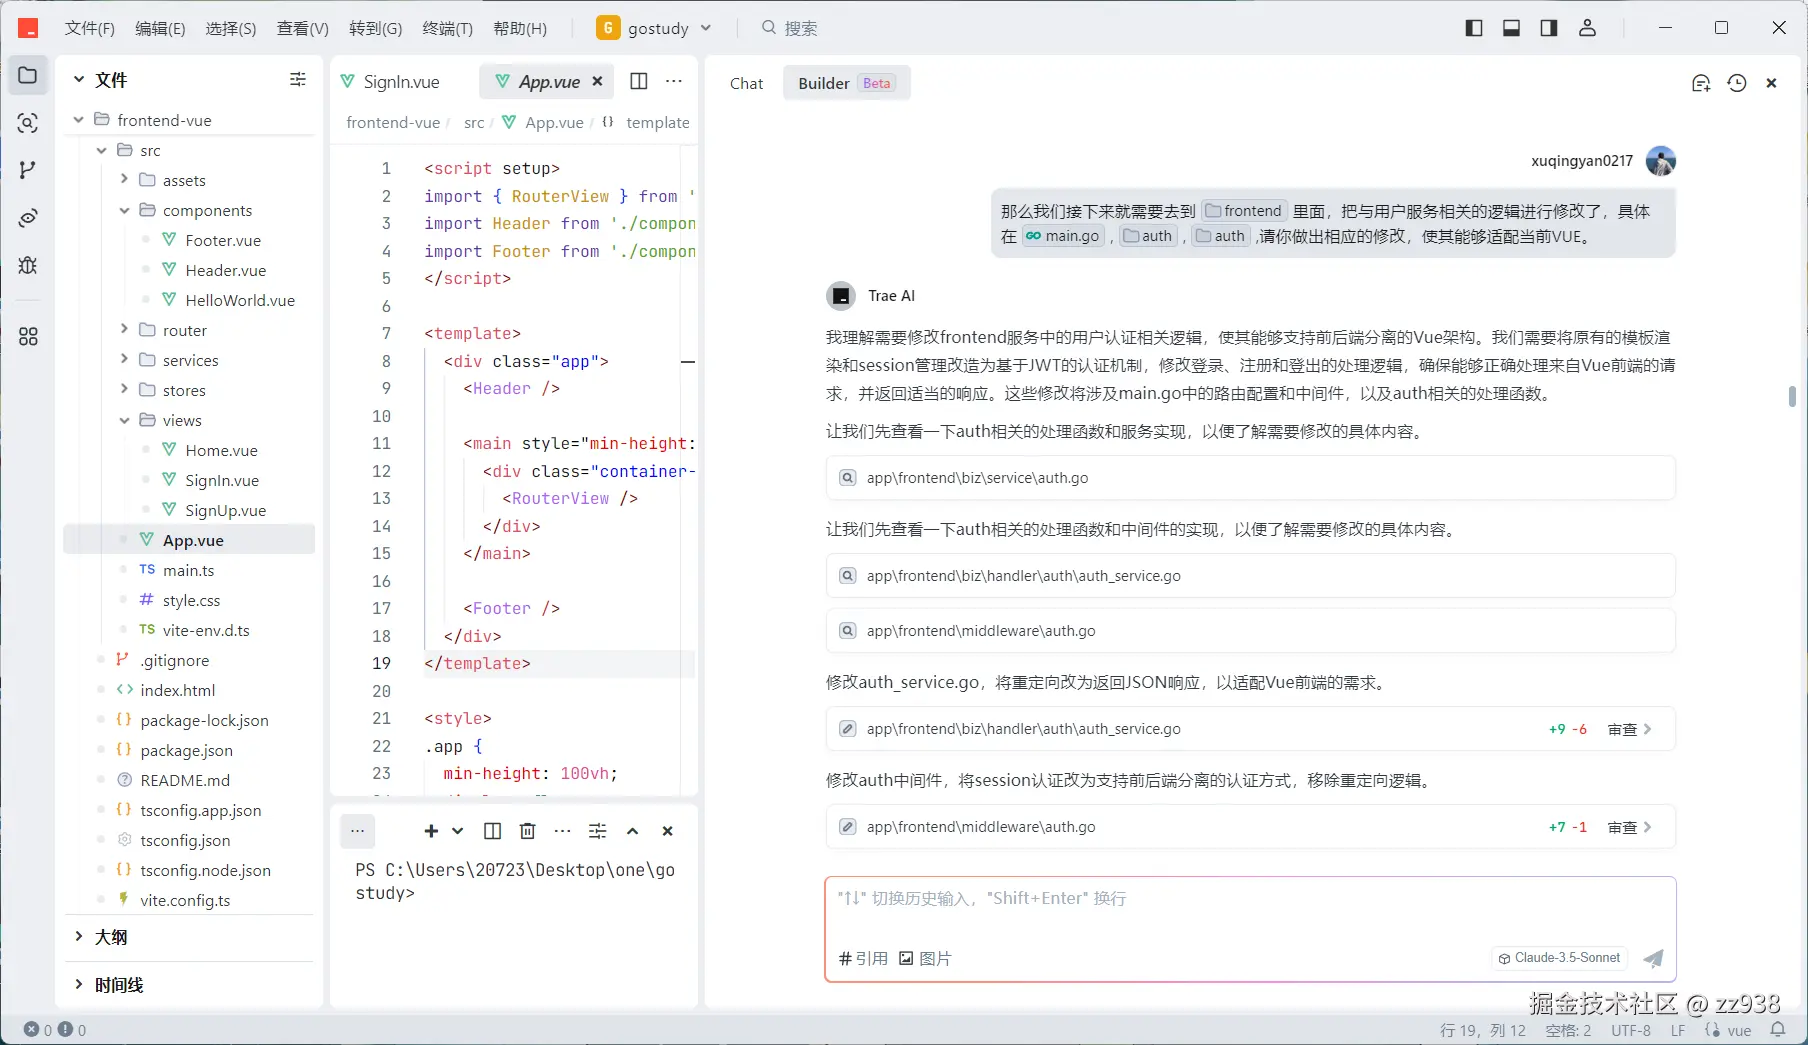Open terminal settings sliders icon

(598, 831)
